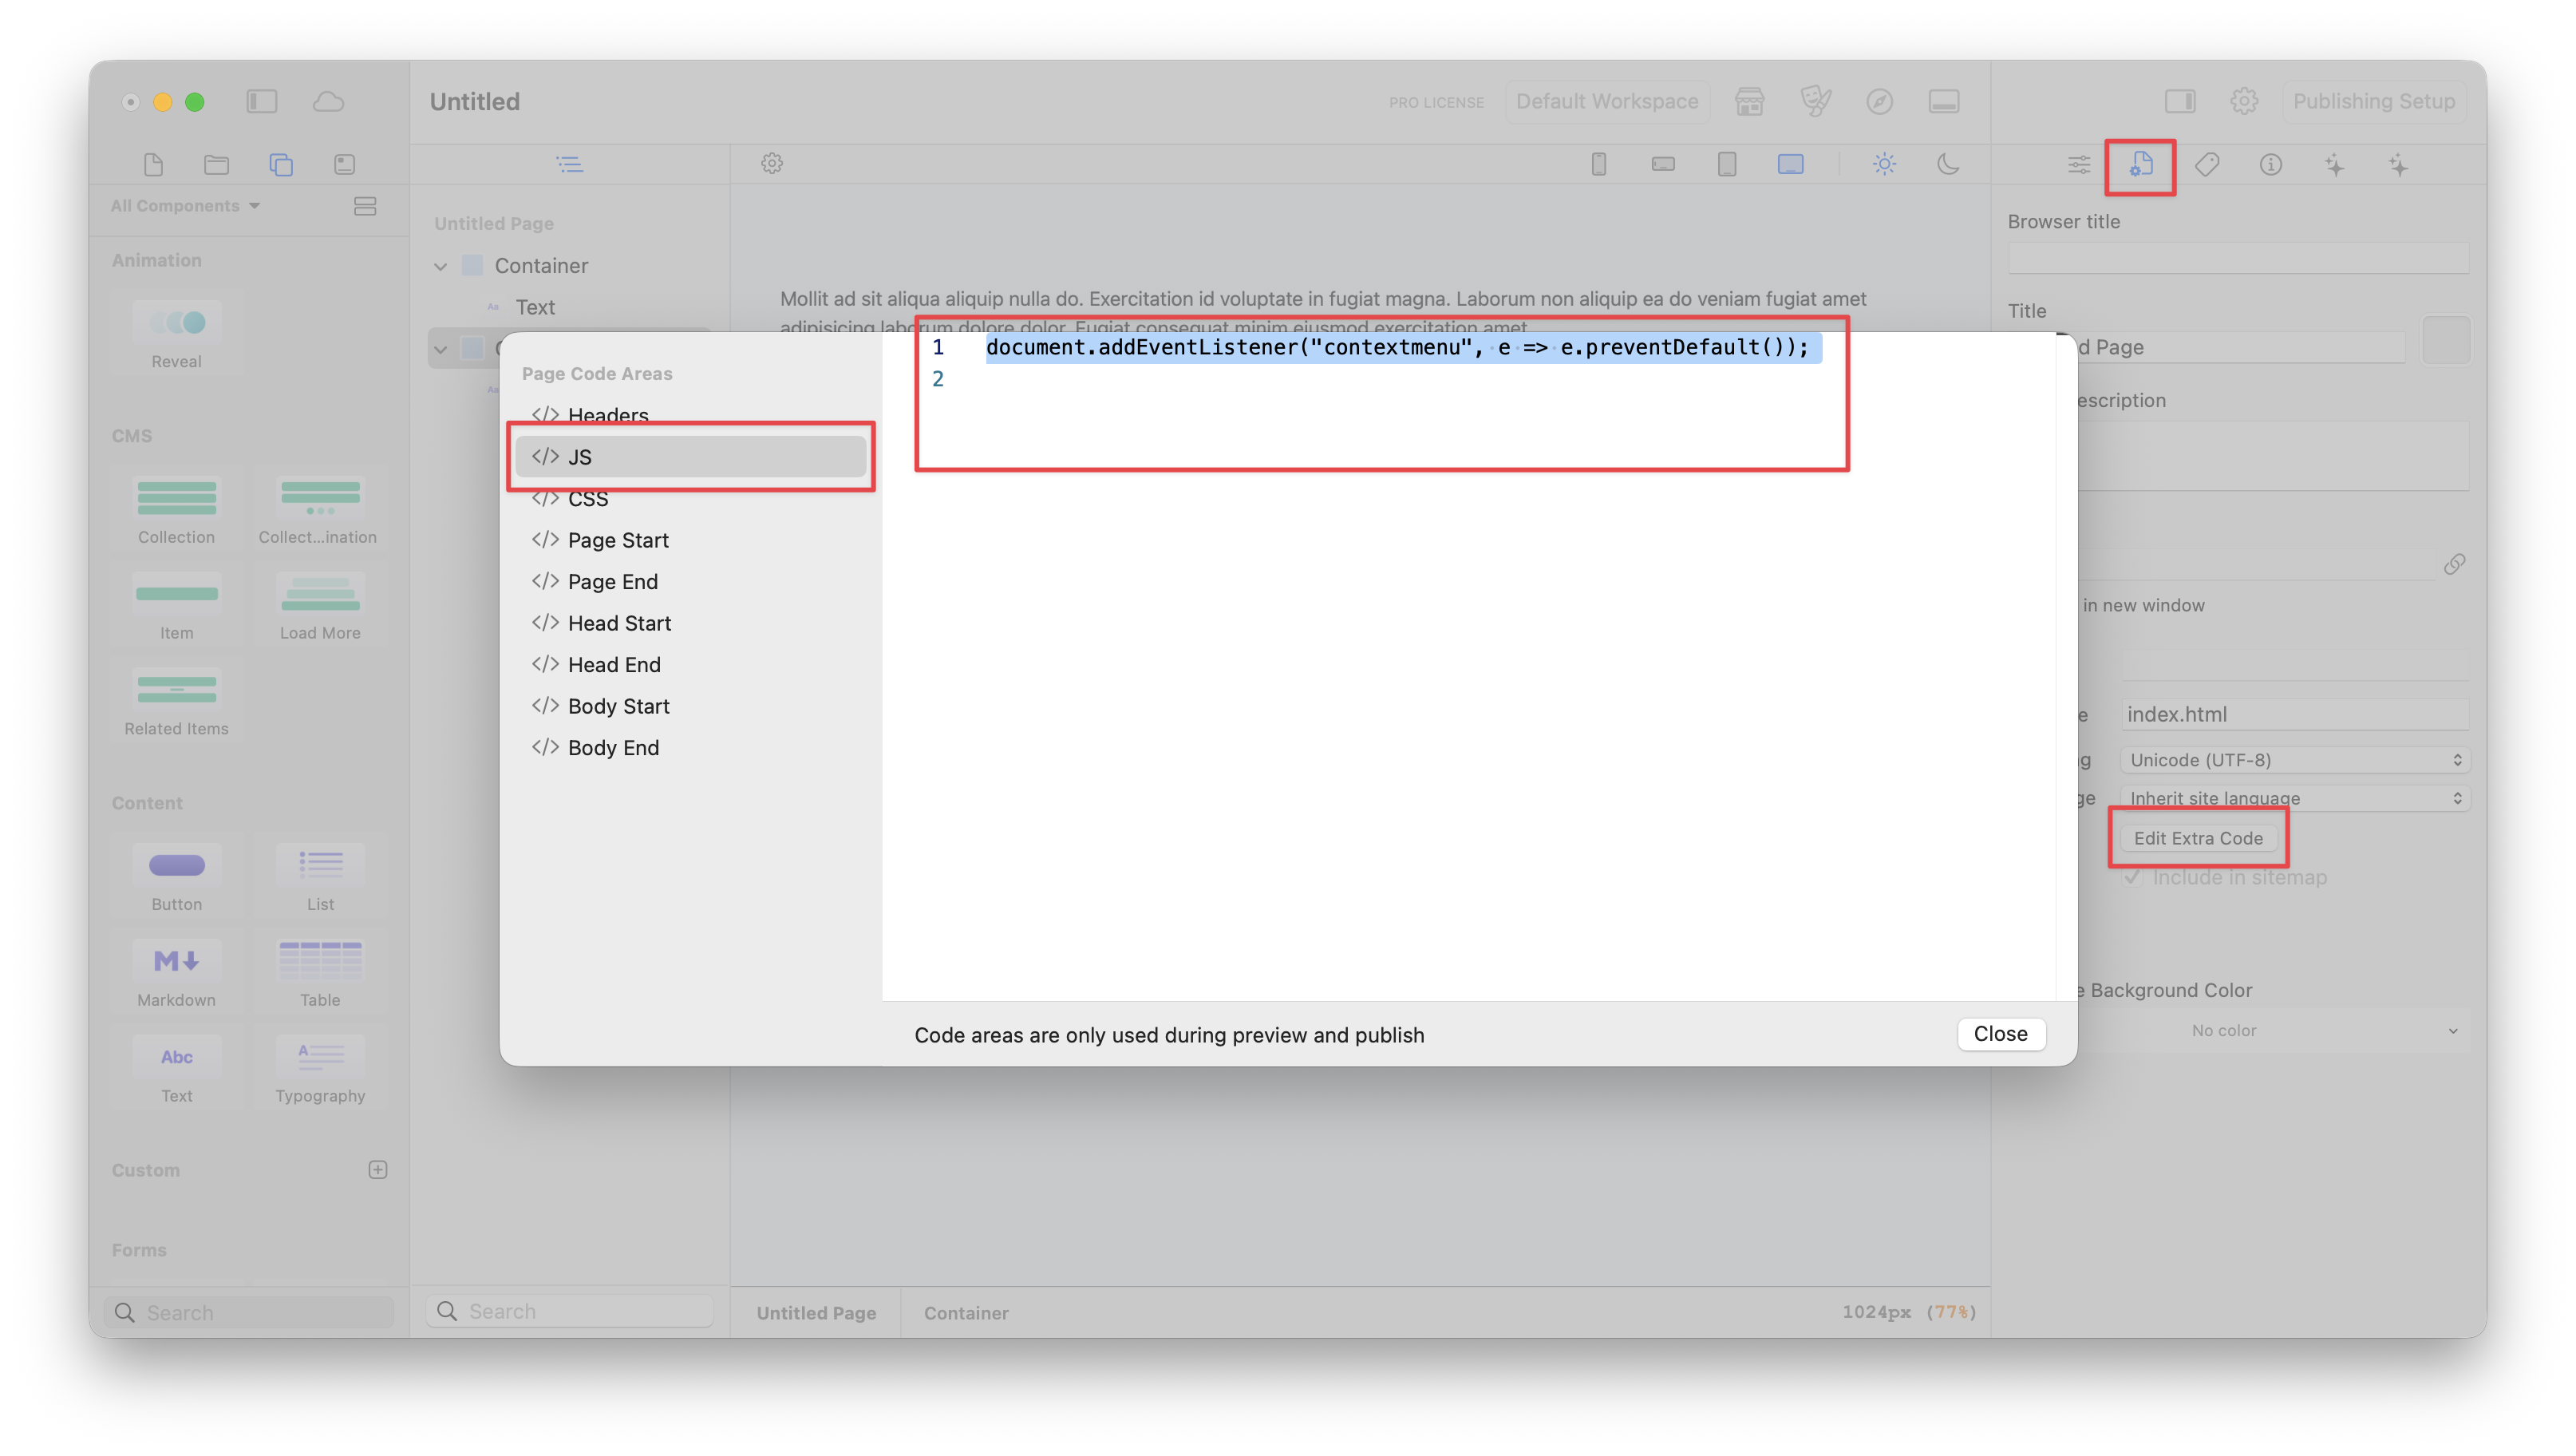Open the info inspector icon

pos(2271,165)
